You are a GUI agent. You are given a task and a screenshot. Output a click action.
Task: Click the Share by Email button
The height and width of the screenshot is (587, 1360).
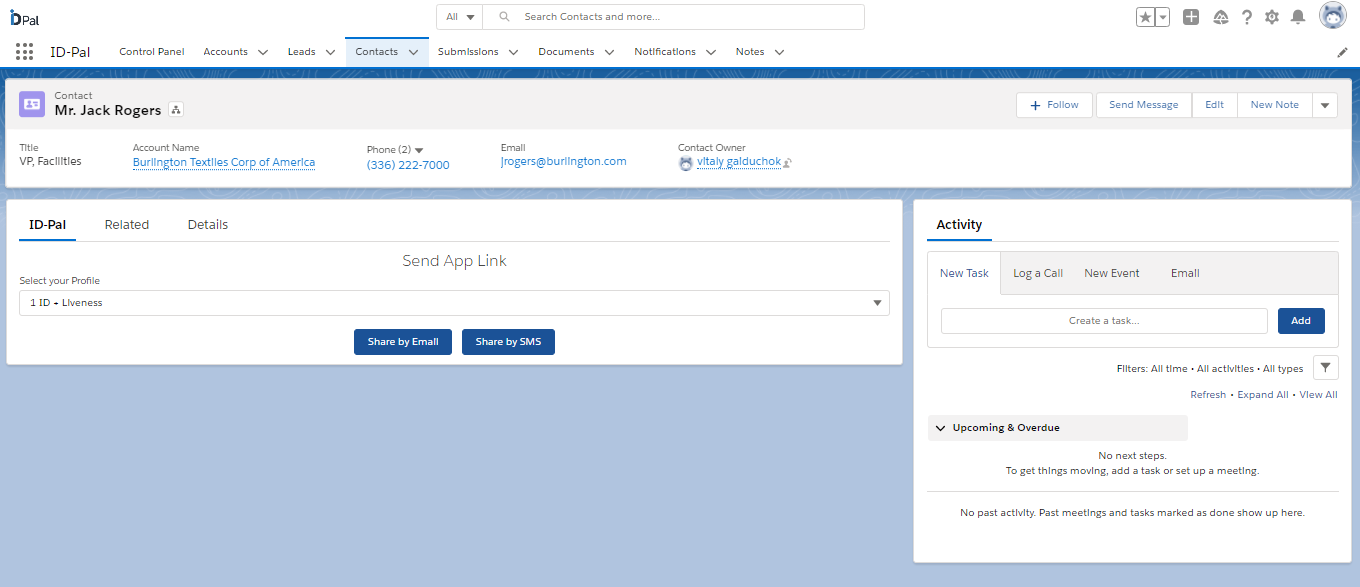(403, 342)
